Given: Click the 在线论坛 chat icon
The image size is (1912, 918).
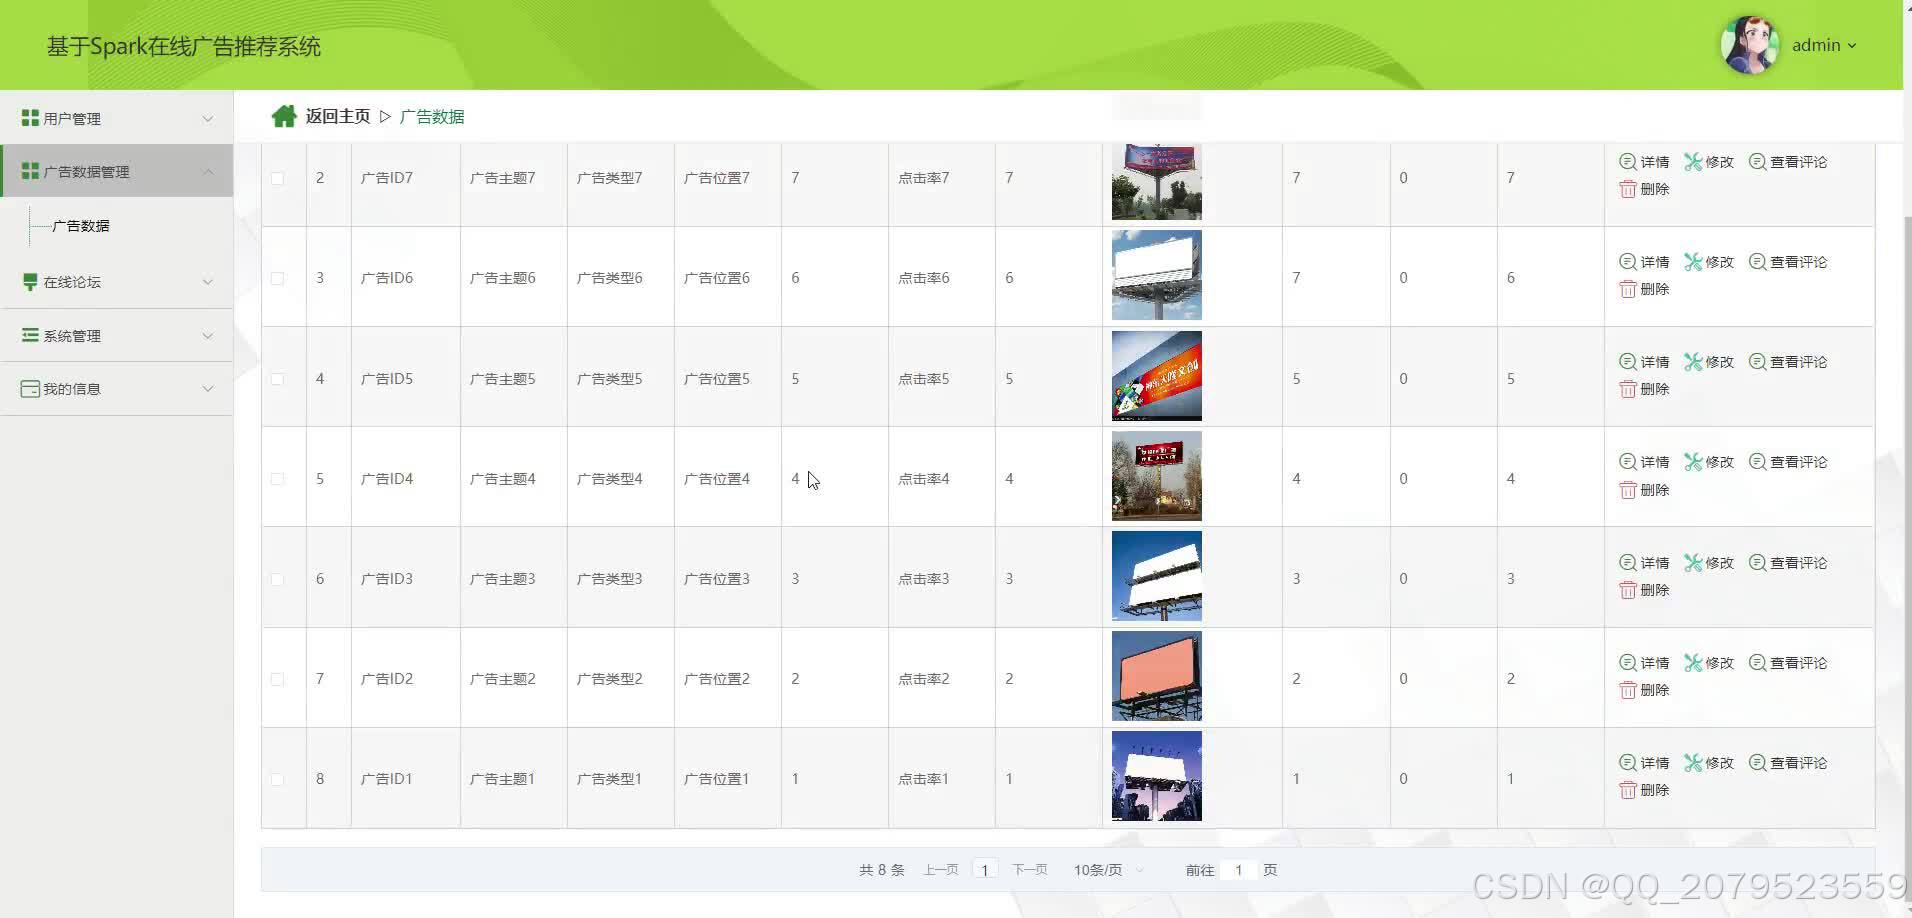Looking at the screenshot, I should click(29, 281).
